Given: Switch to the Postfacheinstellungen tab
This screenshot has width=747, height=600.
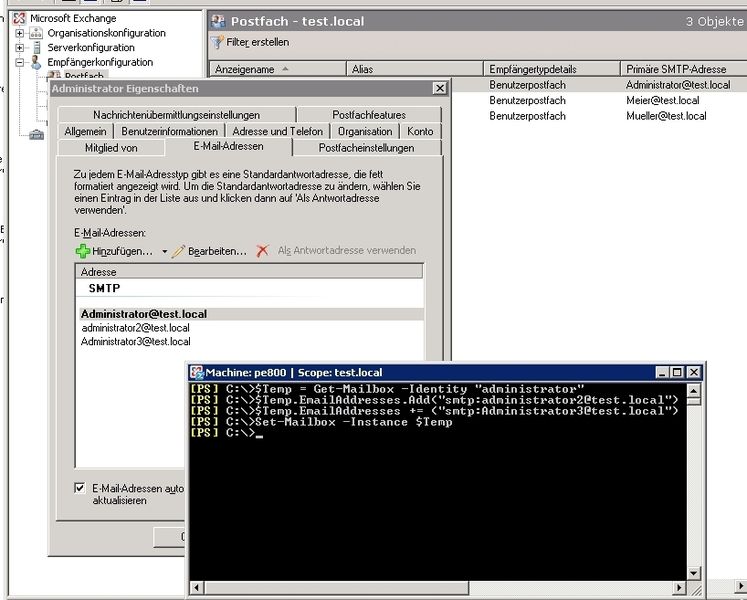Looking at the screenshot, I should (x=366, y=148).
